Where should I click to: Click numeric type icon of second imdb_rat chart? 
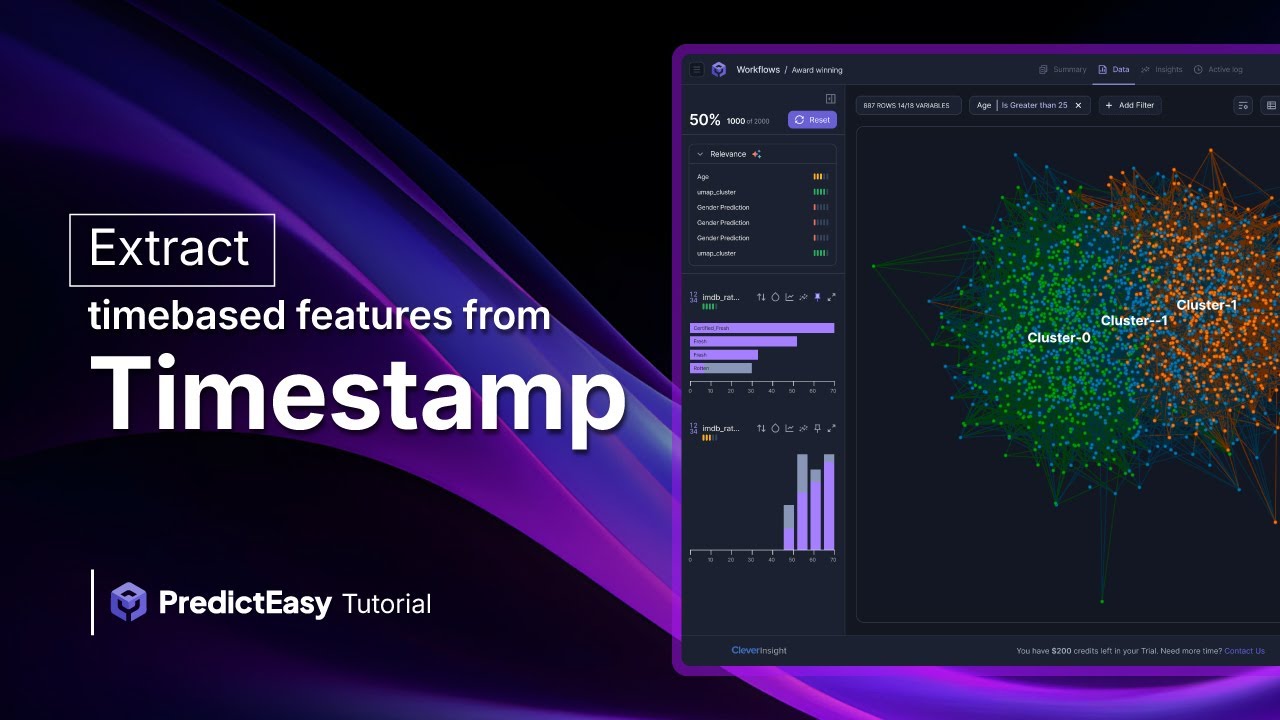[x=694, y=428]
